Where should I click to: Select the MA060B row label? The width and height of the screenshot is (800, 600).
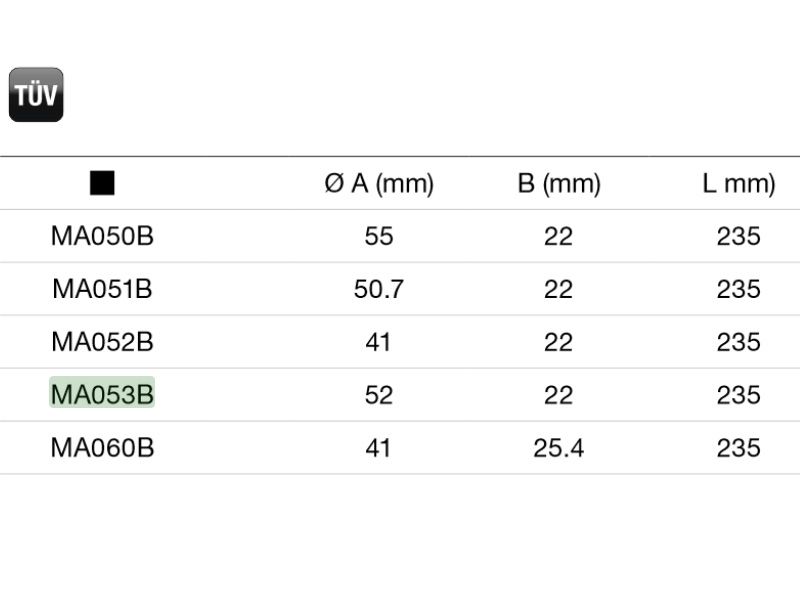[102, 448]
